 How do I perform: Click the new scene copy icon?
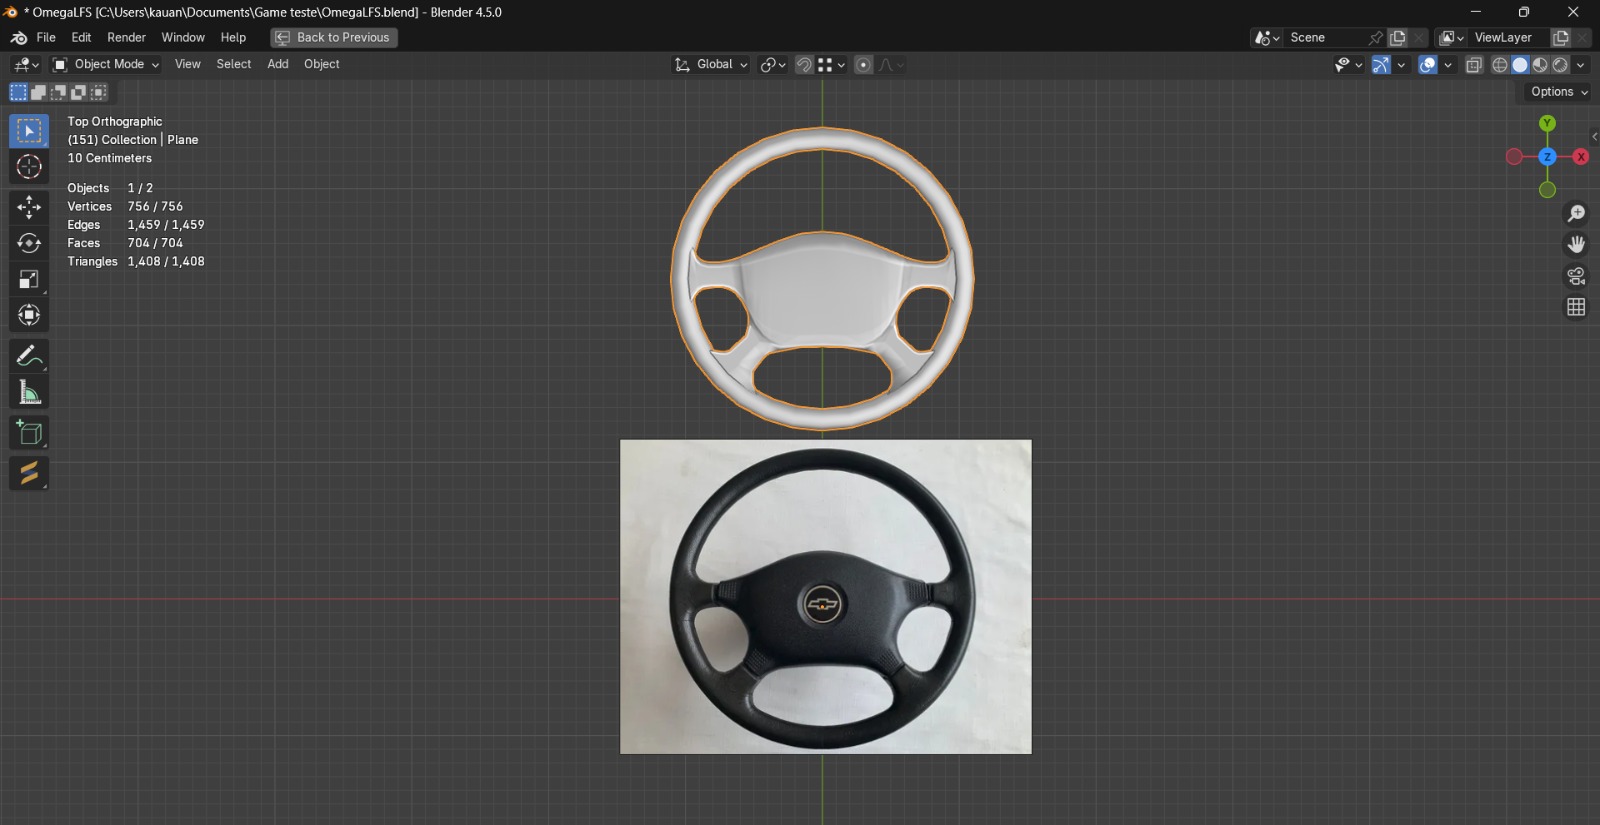(x=1398, y=38)
